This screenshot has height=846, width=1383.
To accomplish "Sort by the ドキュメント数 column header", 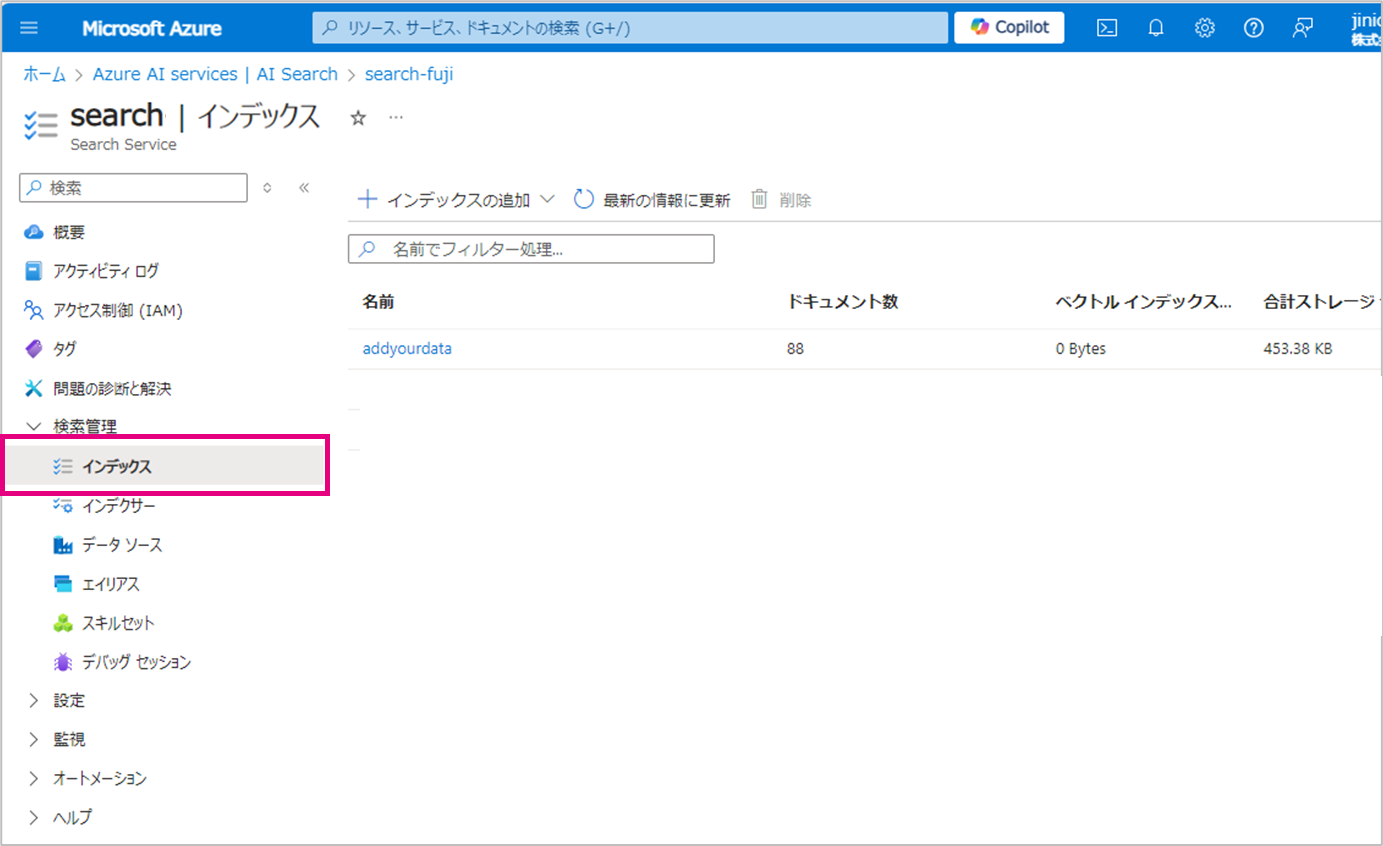I will point(843,302).
